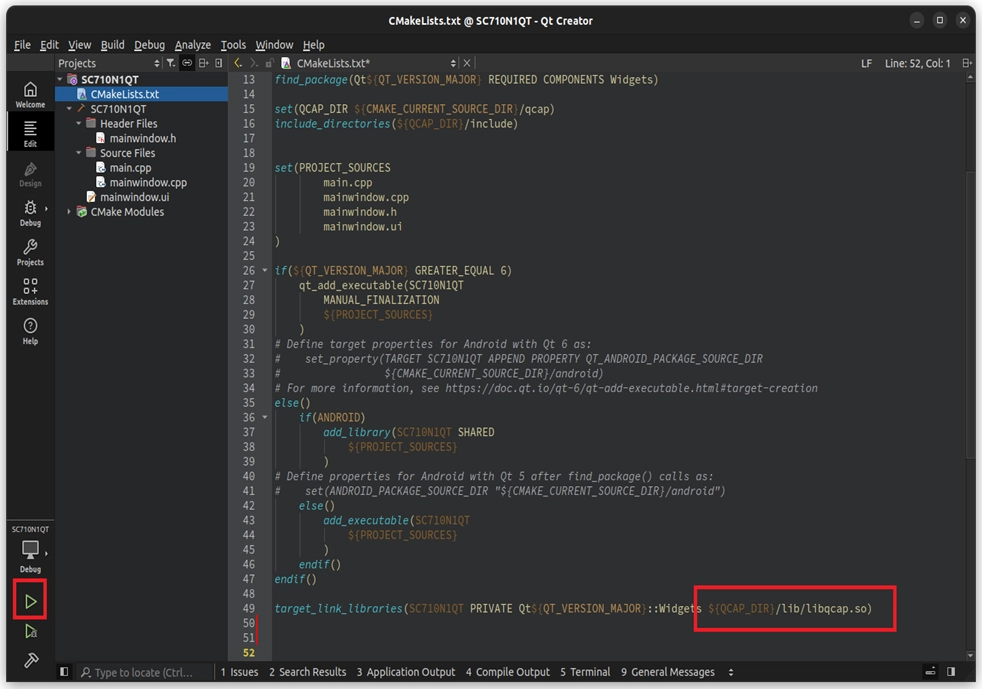The height and width of the screenshot is (689, 982).
Task: Collapse the Header Files folder
Action: (x=79, y=124)
